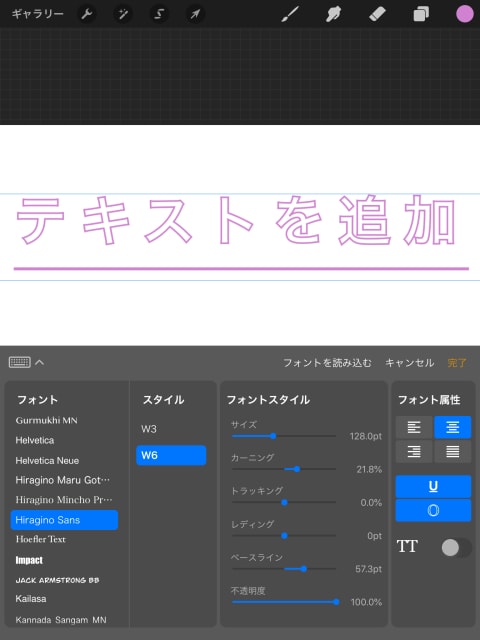This screenshot has width=480, height=640.
Task: Select the Eraser tool
Action: tap(377, 15)
